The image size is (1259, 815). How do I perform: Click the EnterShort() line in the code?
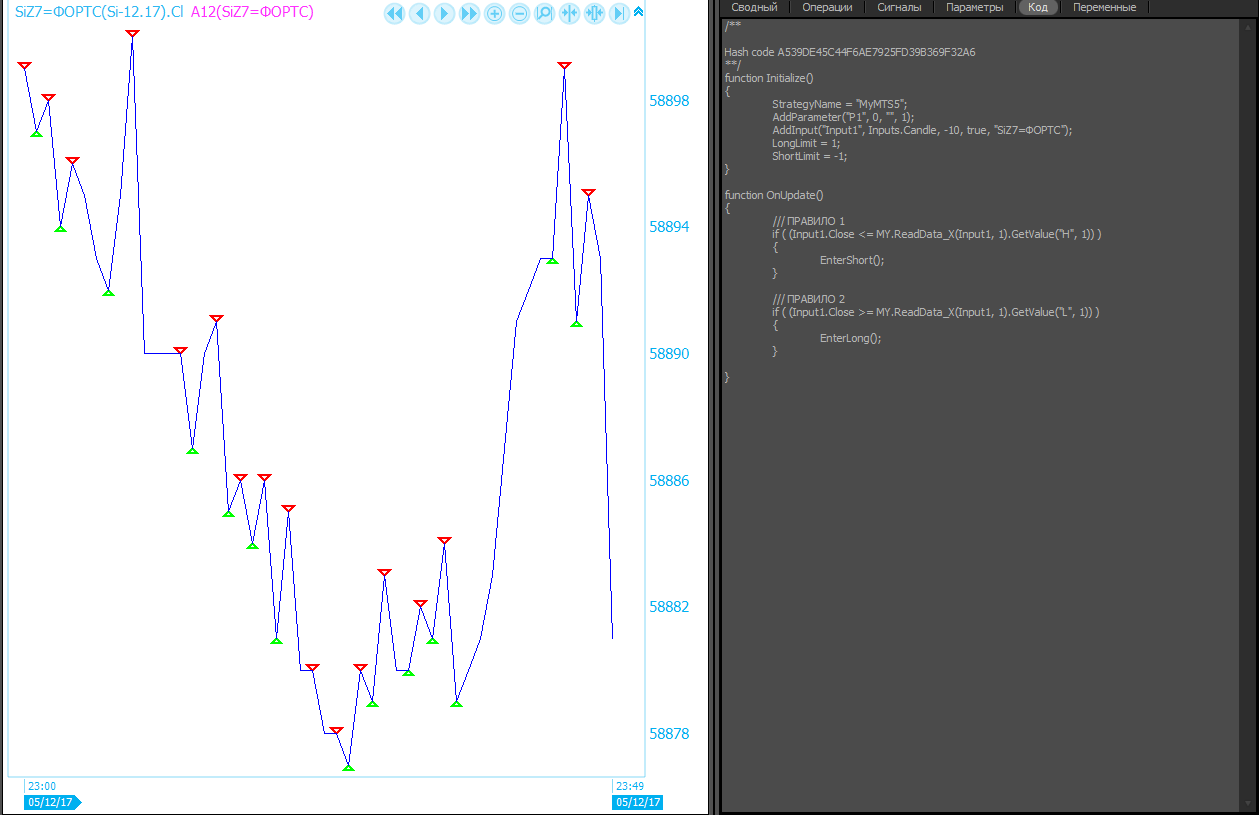(x=852, y=260)
